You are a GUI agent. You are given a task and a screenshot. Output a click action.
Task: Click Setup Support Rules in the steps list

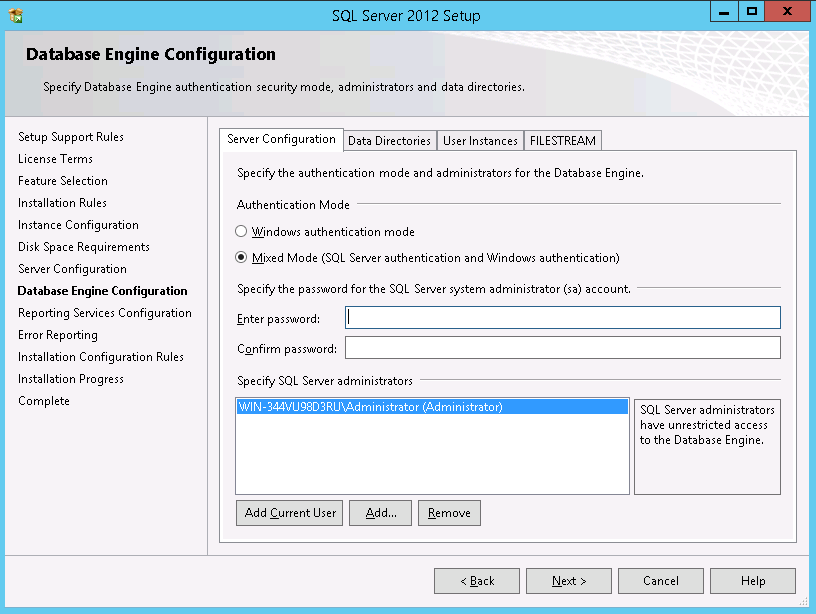pyautogui.click(x=71, y=137)
